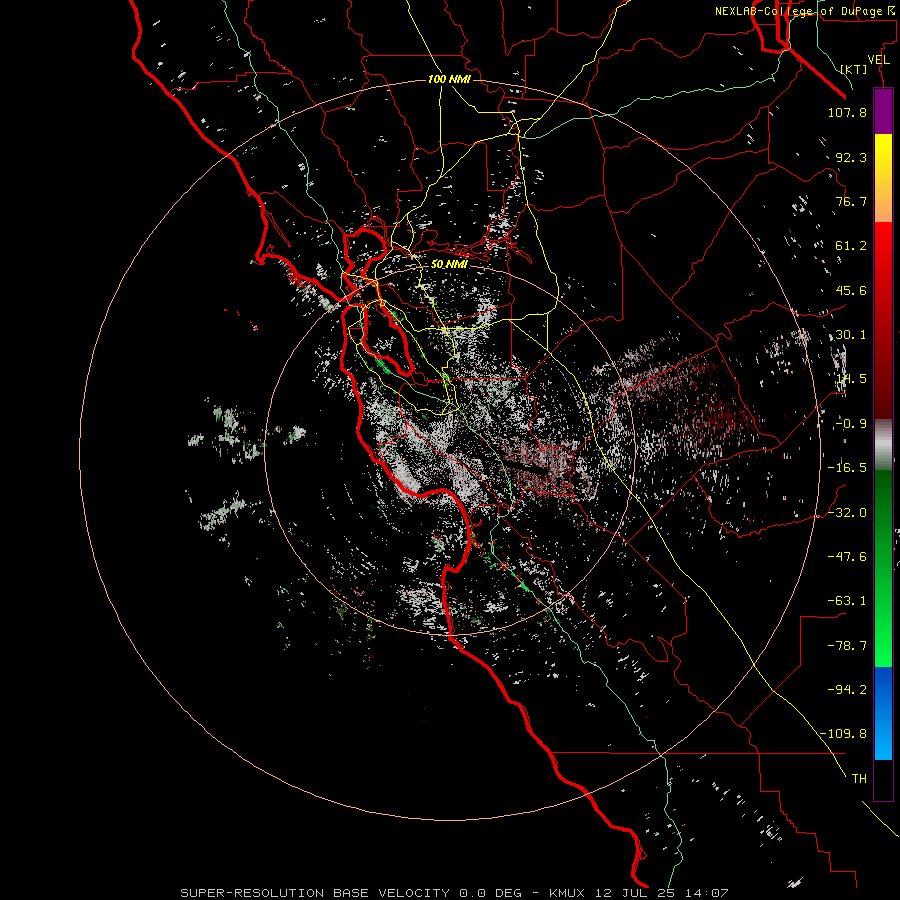Click the -16.5 velocity scale value
The image size is (900, 900).
(x=847, y=468)
